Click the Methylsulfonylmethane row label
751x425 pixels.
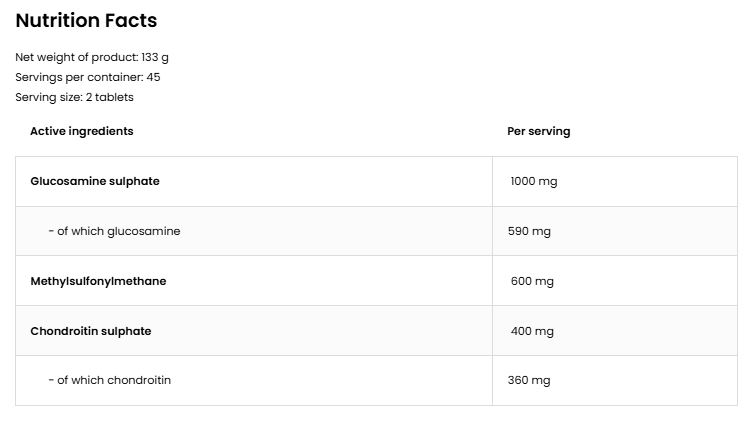98,281
